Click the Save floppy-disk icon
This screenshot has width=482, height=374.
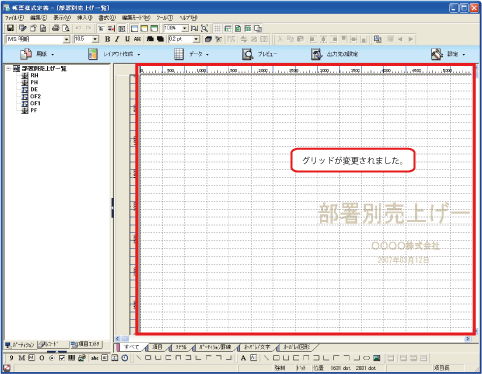(x=10, y=28)
